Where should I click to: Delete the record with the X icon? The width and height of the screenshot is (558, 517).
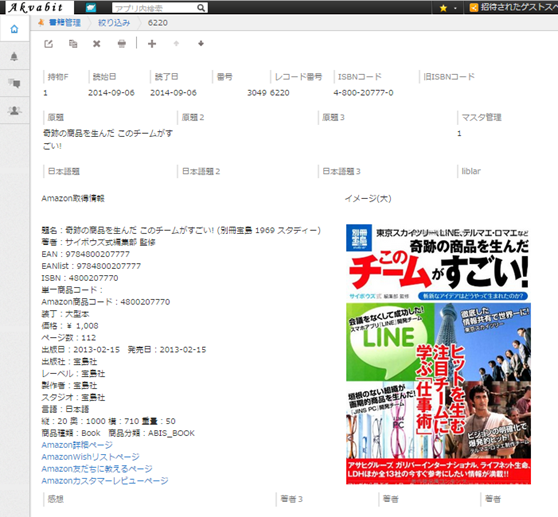pos(96,44)
